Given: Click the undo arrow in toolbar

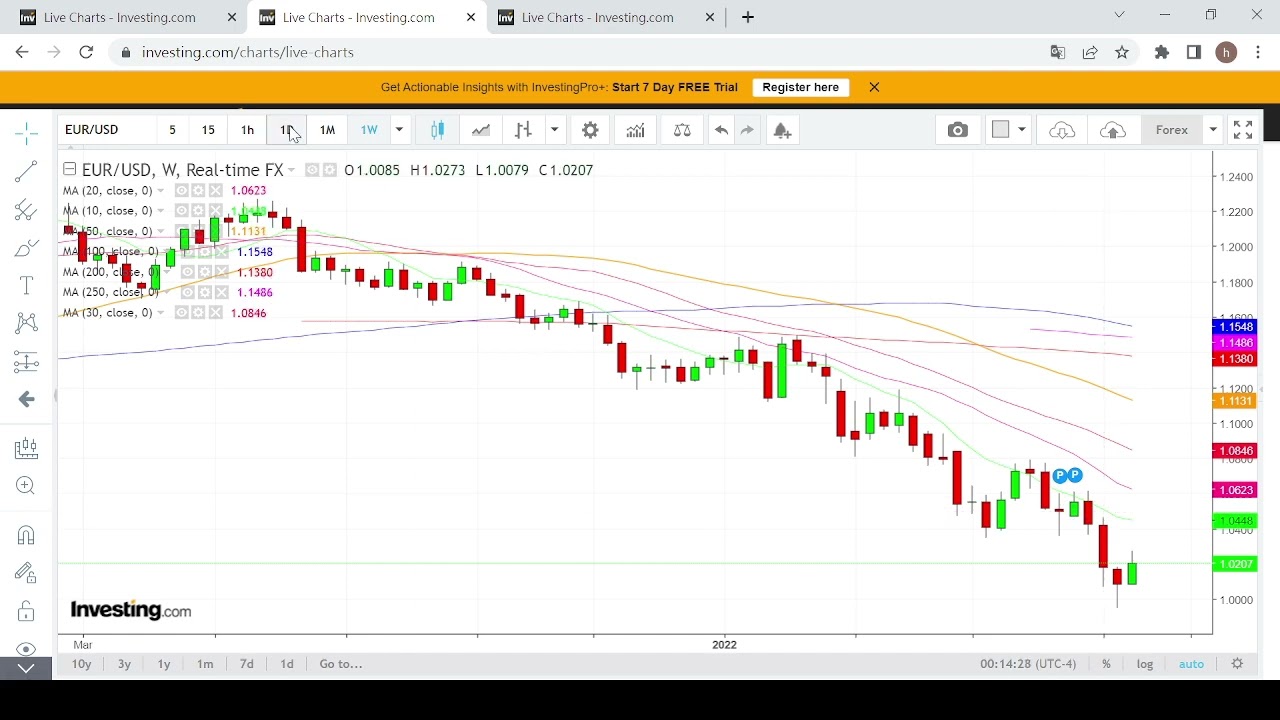Looking at the screenshot, I should pos(720,130).
